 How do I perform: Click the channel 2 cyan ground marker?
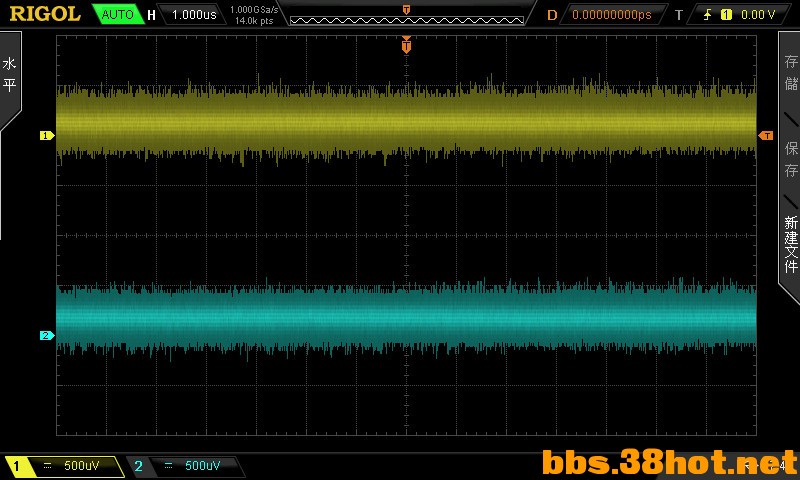click(47, 335)
